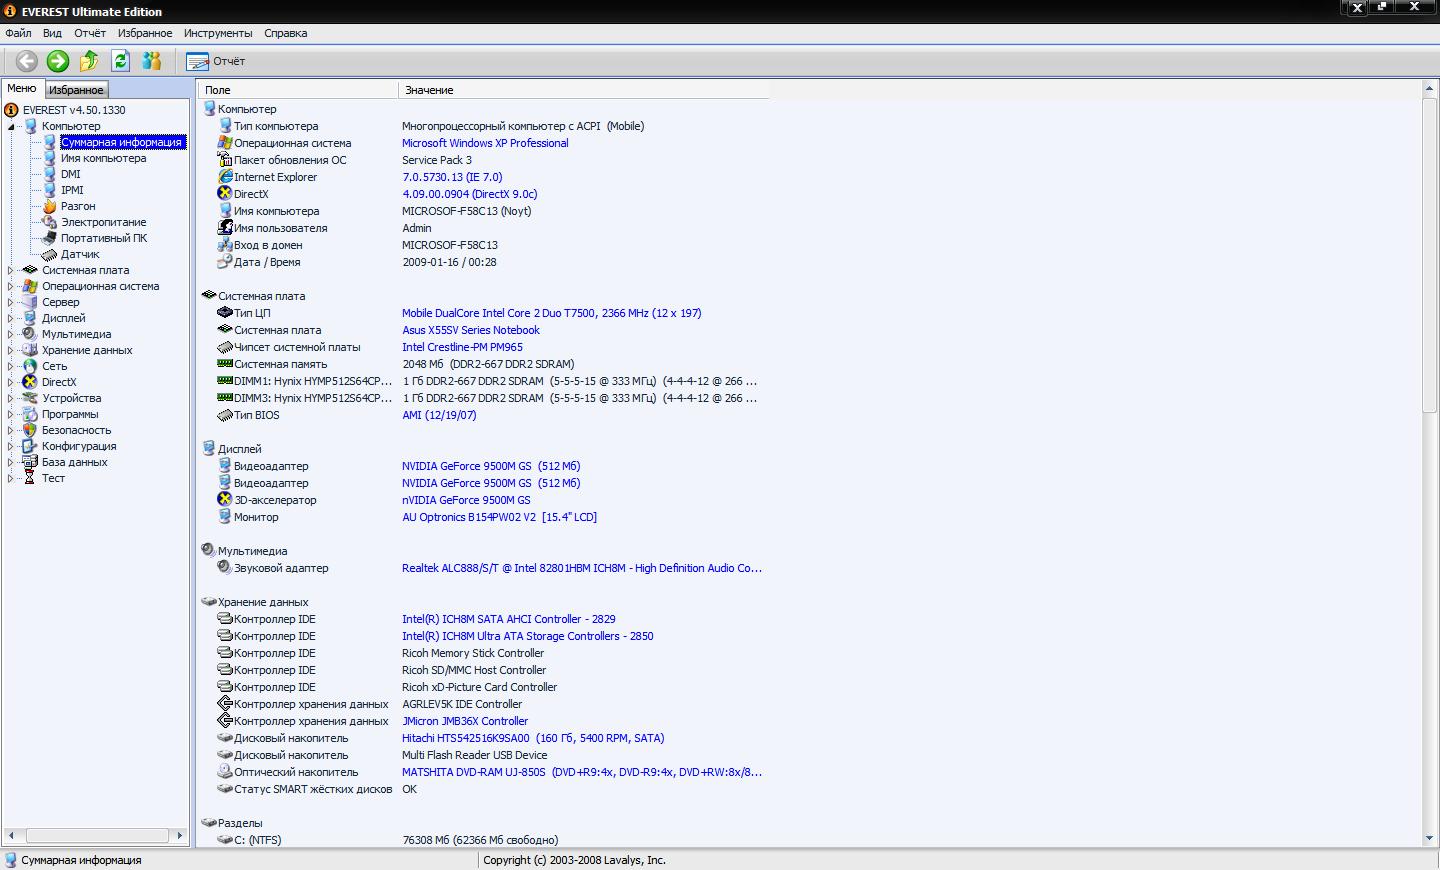Screen dimensions: 1440x870
Task: Expand the Мультимедиа tree node
Action: coord(11,334)
